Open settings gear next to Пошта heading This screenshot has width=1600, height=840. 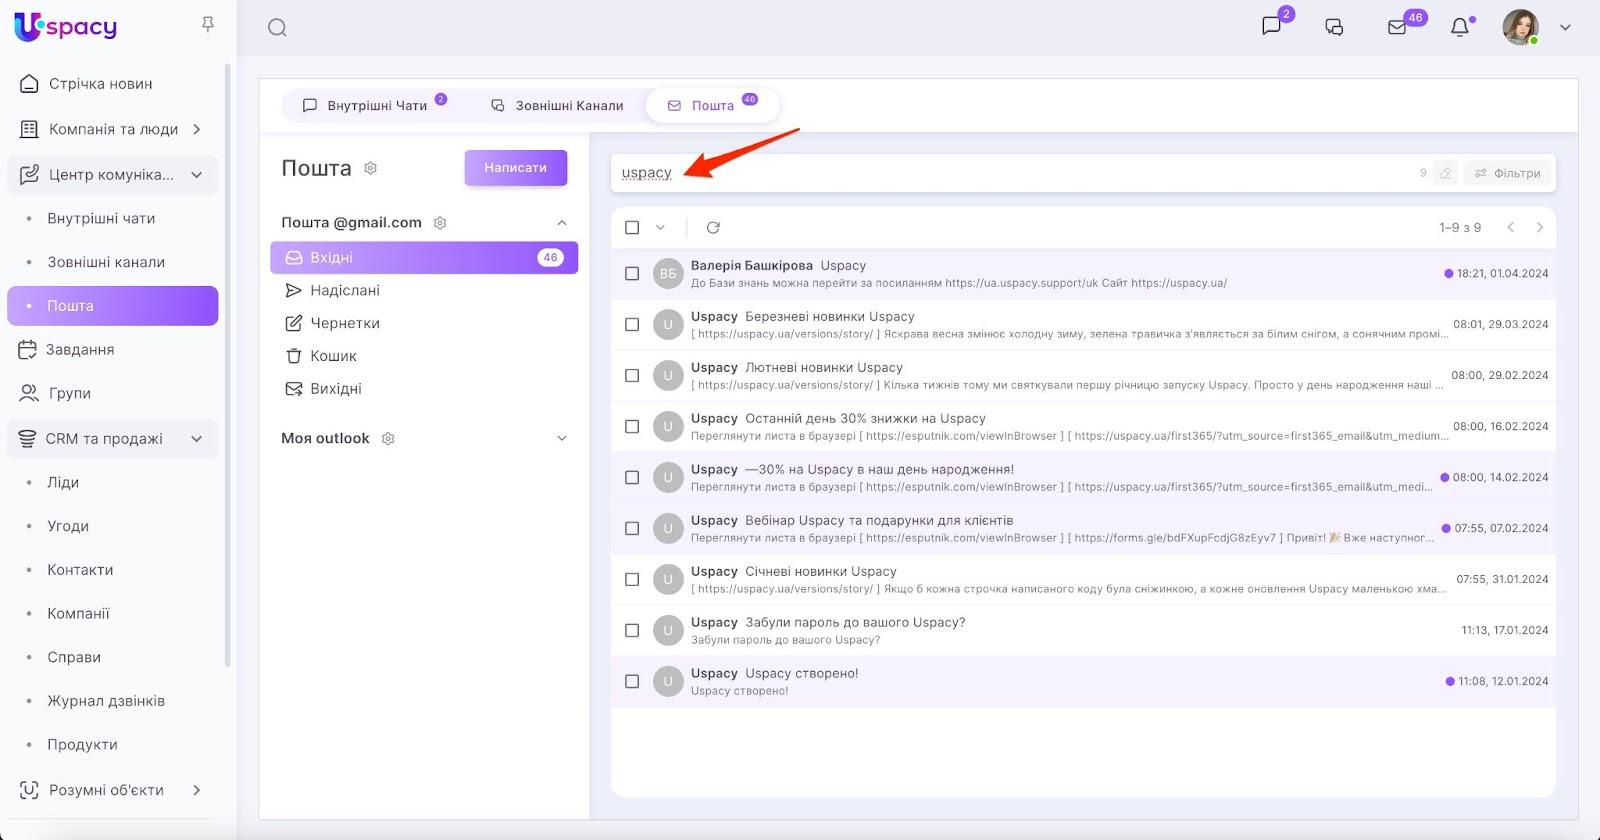(371, 168)
